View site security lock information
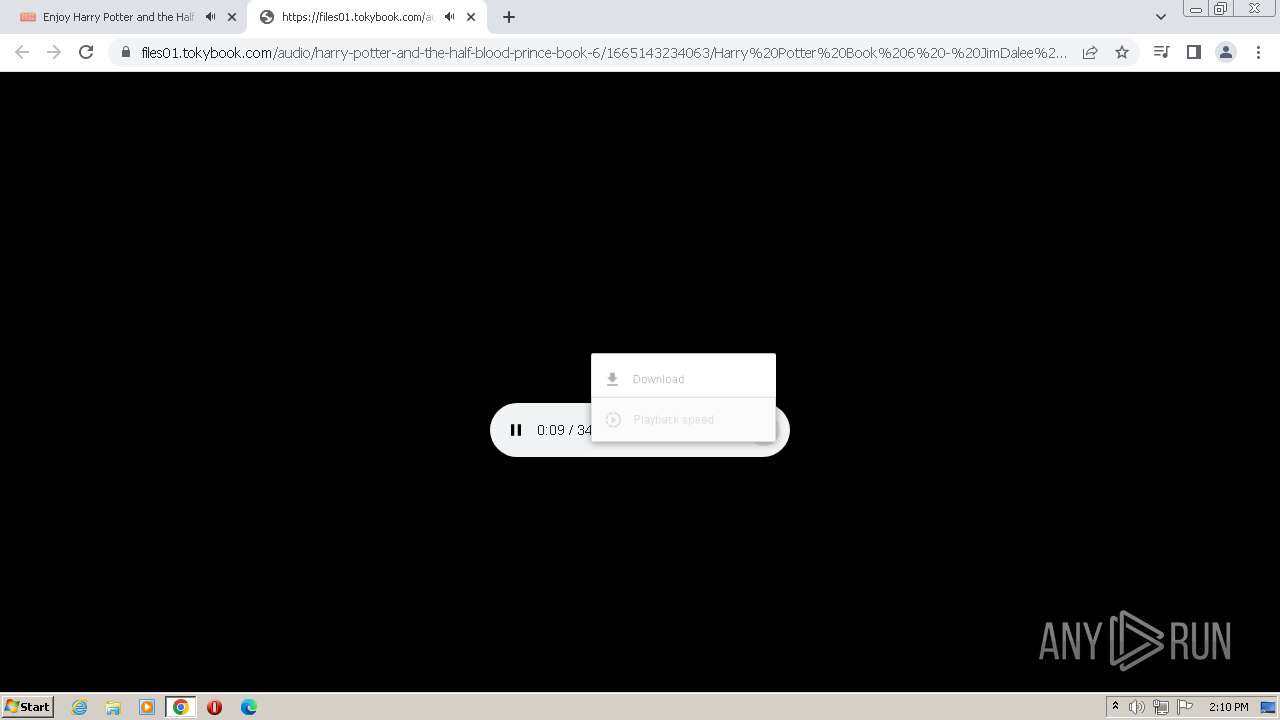The width and height of the screenshot is (1280, 720). (x=125, y=53)
